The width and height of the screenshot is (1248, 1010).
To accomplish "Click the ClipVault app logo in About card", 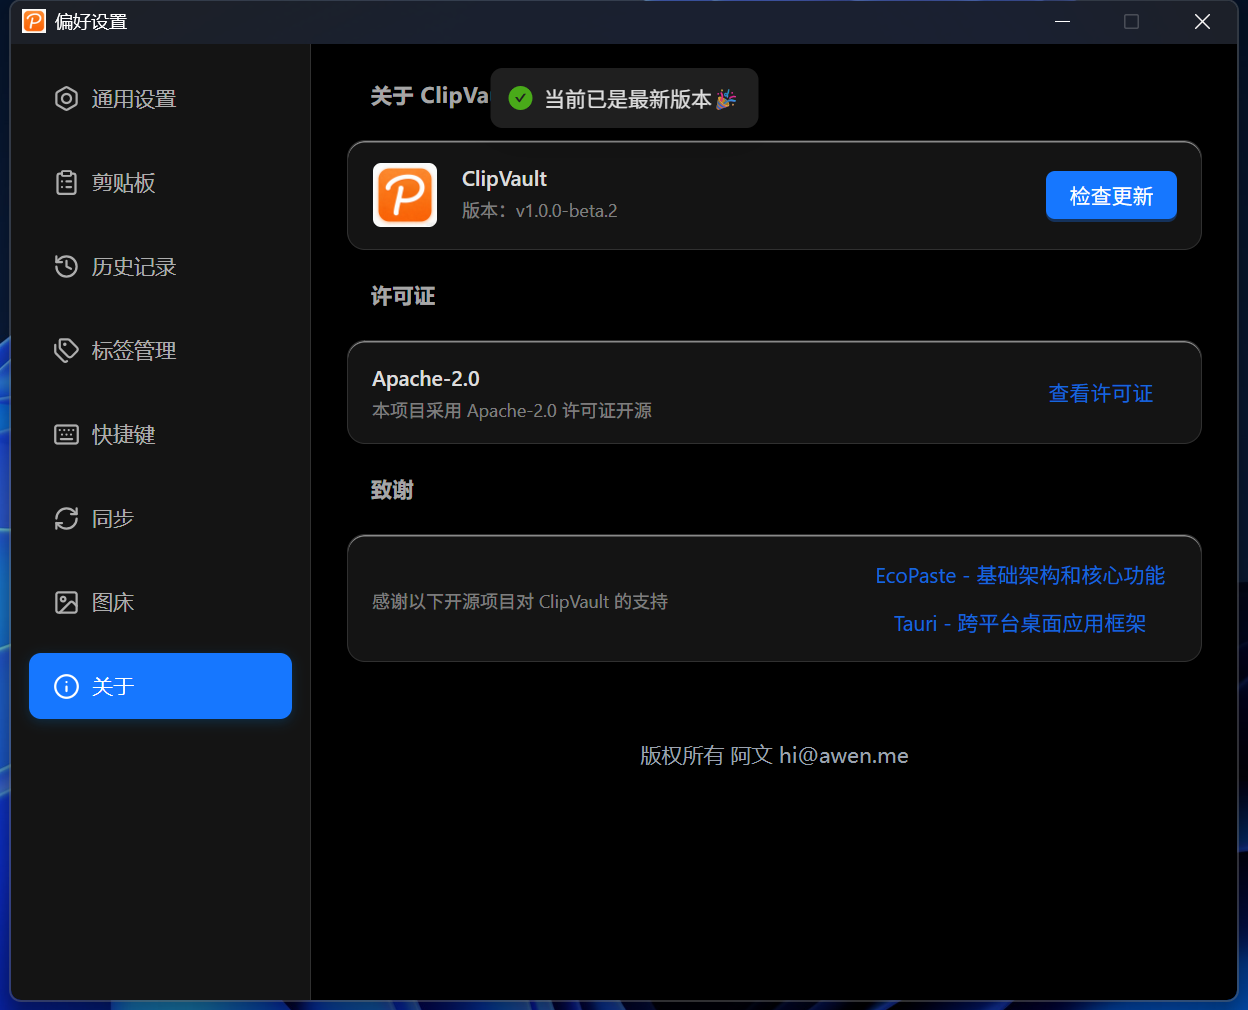I will (x=405, y=195).
